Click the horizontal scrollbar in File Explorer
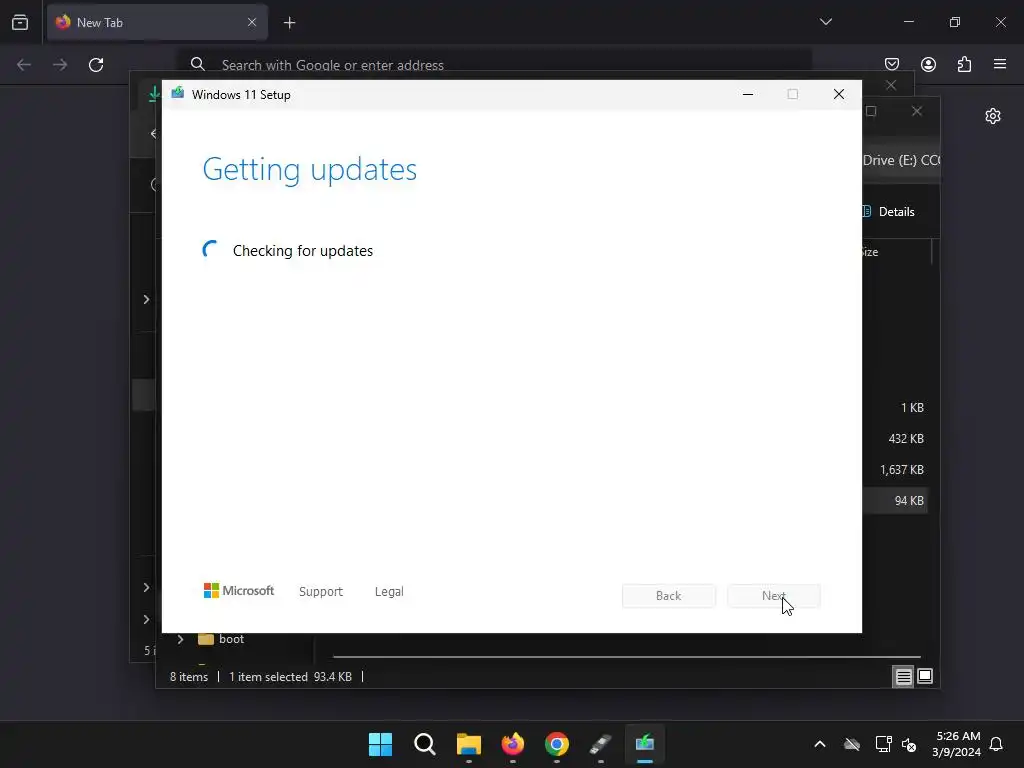This screenshot has height=768, width=1024. click(x=627, y=656)
